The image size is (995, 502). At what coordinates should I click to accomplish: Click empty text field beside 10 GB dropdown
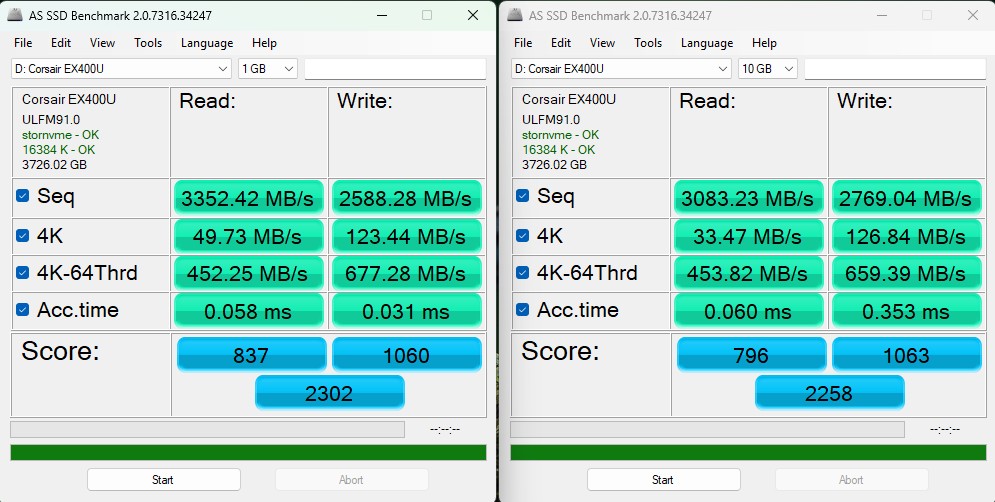[x=895, y=69]
